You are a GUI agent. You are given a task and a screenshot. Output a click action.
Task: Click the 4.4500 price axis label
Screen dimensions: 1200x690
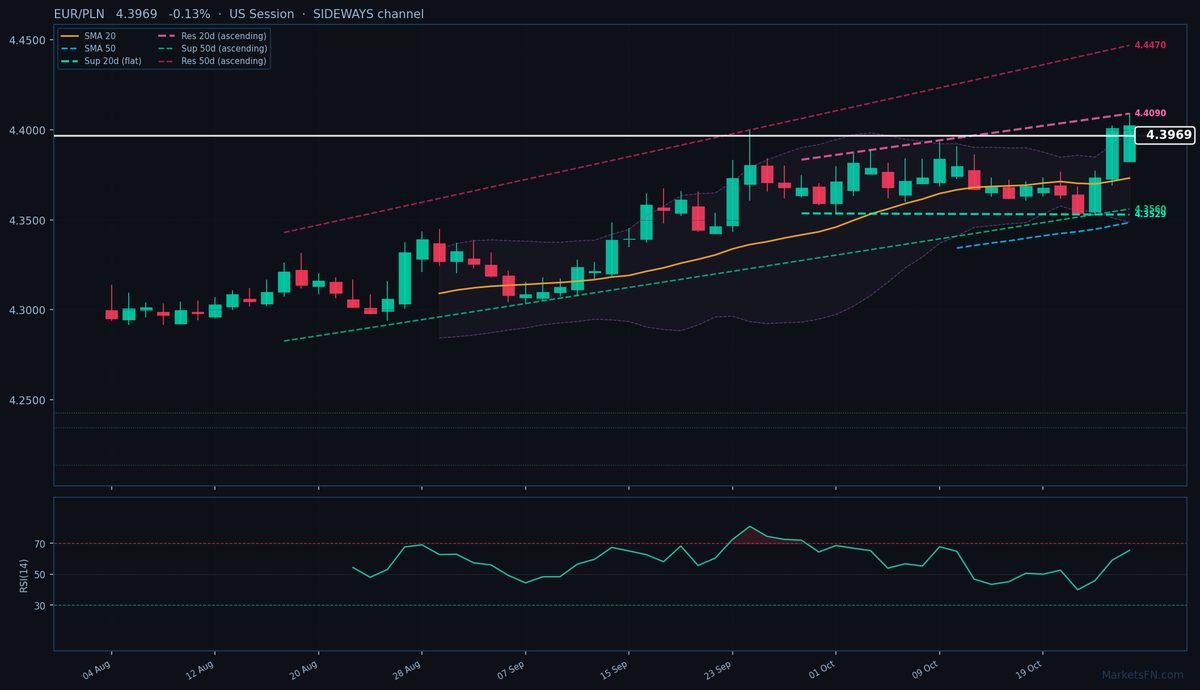[x=26, y=40]
